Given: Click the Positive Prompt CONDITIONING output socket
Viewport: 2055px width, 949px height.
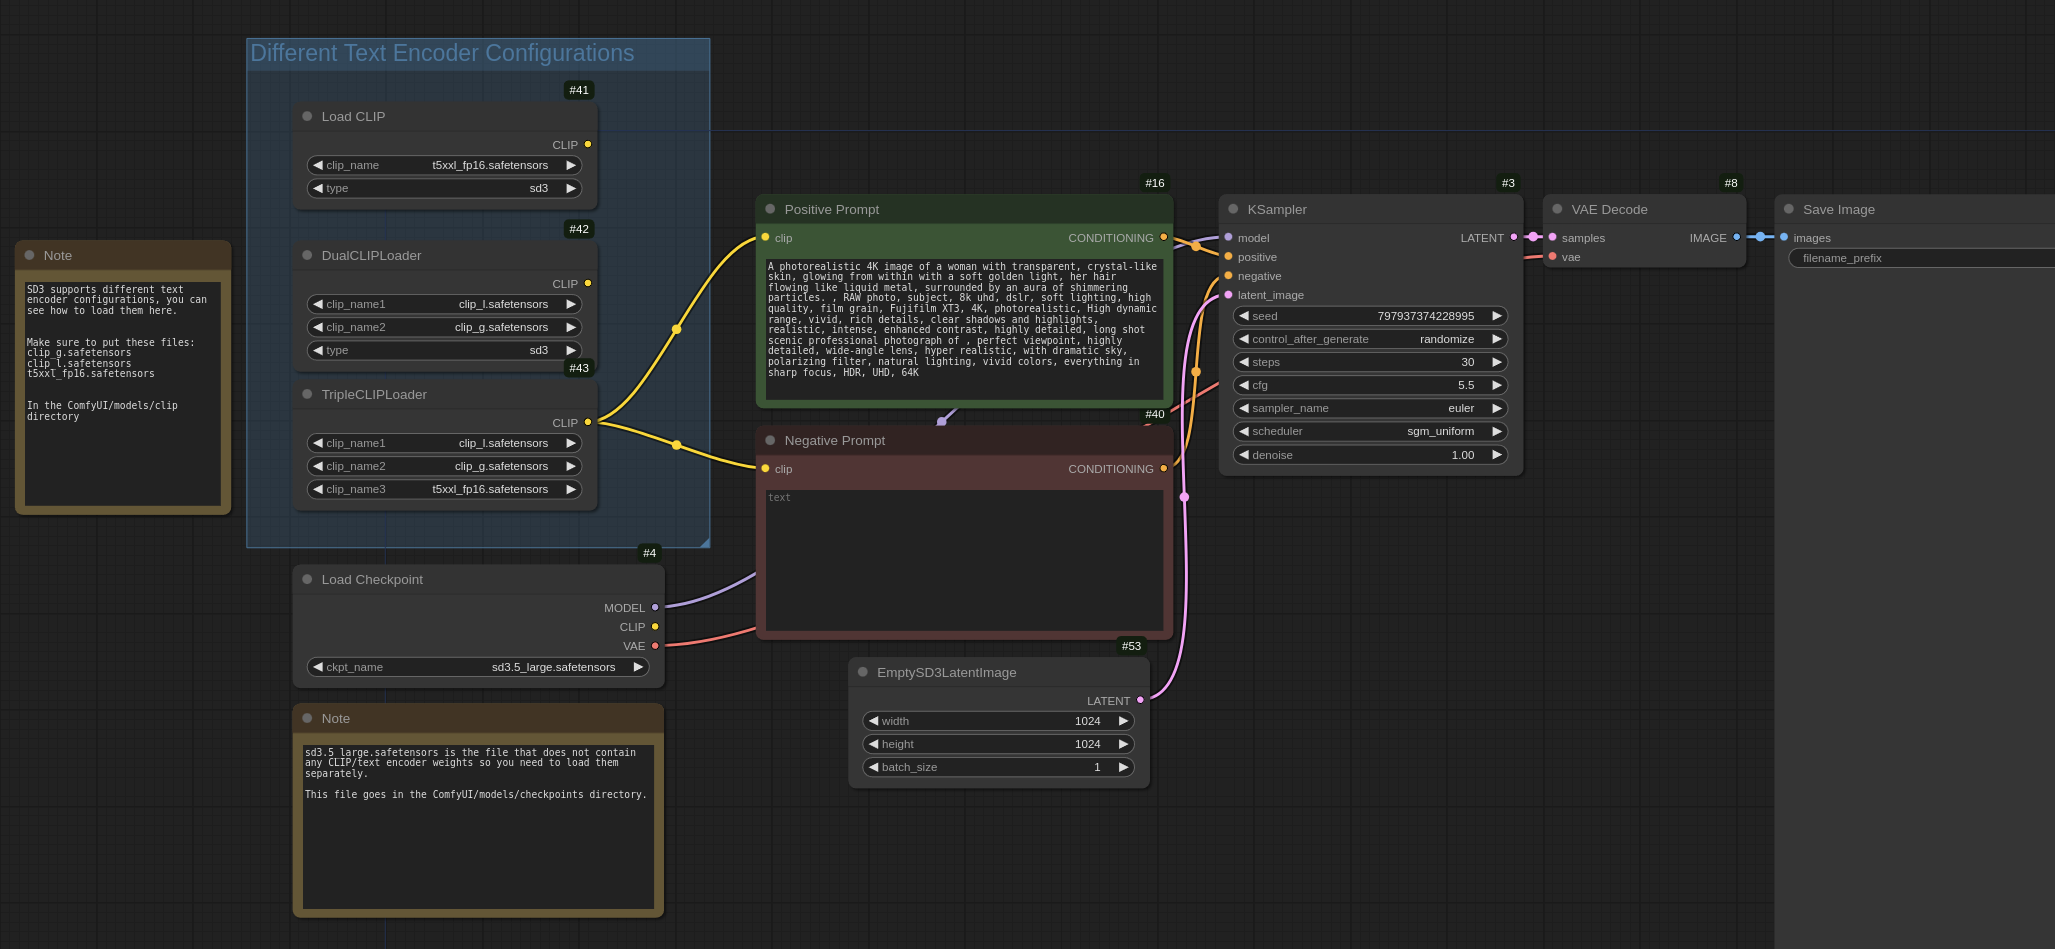Looking at the screenshot, I should click(1163, 237).
